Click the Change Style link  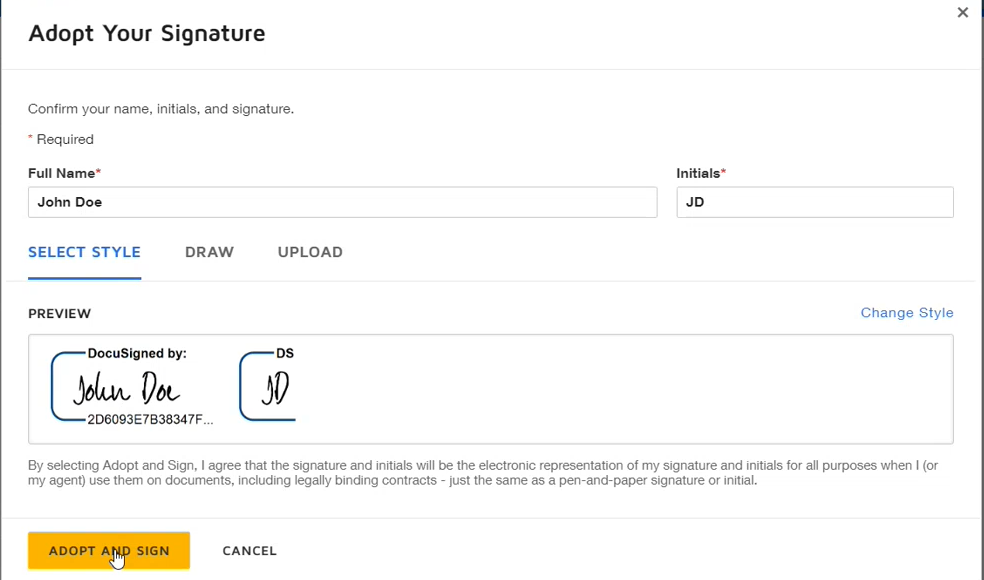(x=906, y=313)
